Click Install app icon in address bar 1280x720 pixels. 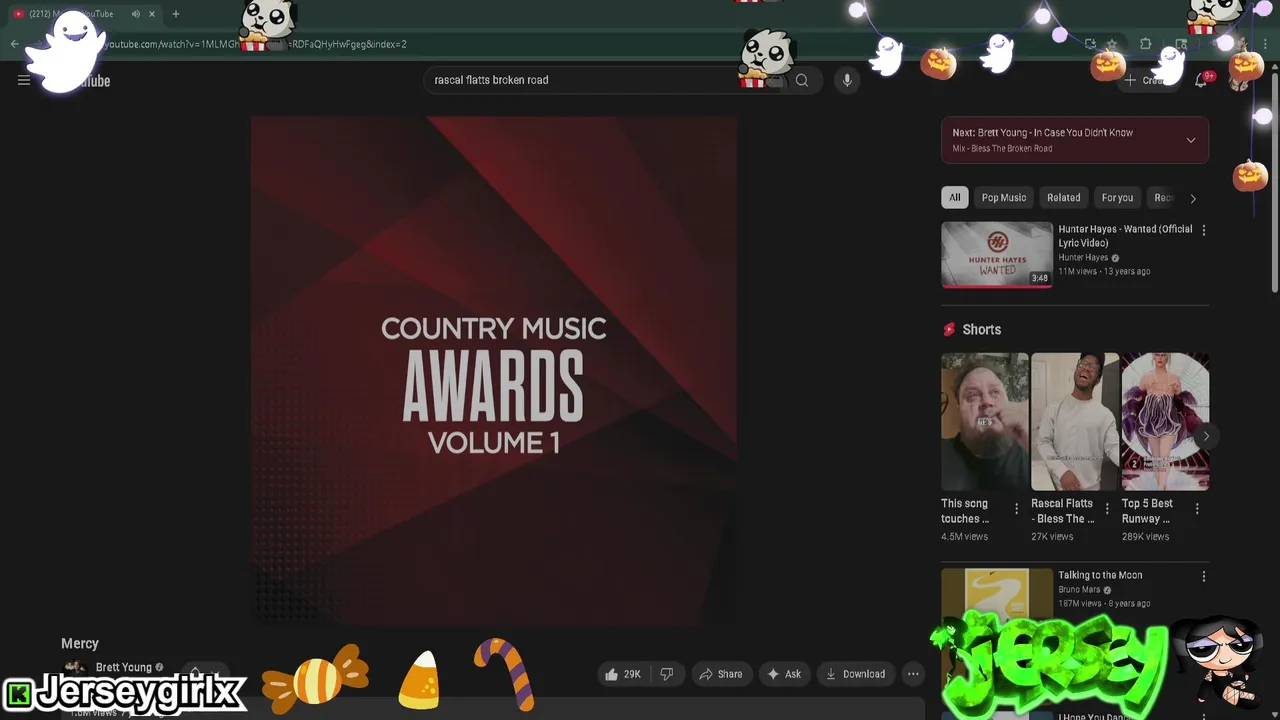point(1090,44)
